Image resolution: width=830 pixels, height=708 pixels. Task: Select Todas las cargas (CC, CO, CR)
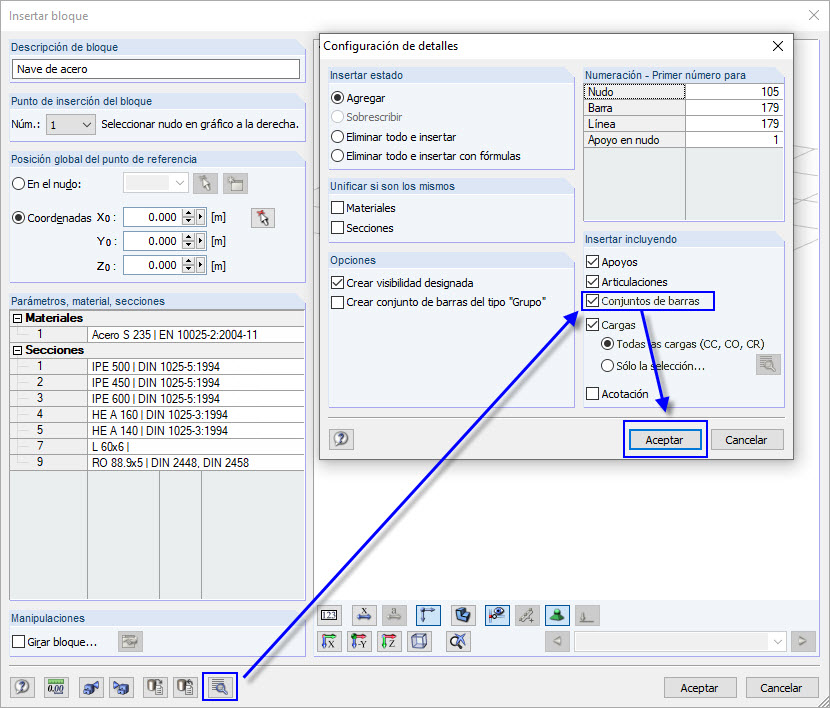pos(608,344)
